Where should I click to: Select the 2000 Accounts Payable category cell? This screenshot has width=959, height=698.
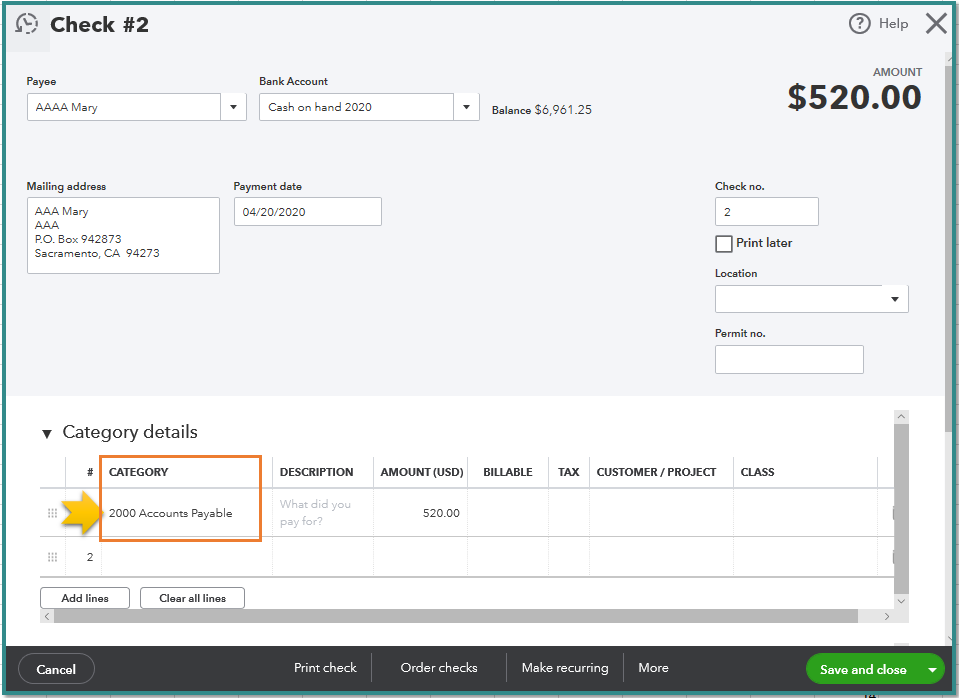pos(187,513)
